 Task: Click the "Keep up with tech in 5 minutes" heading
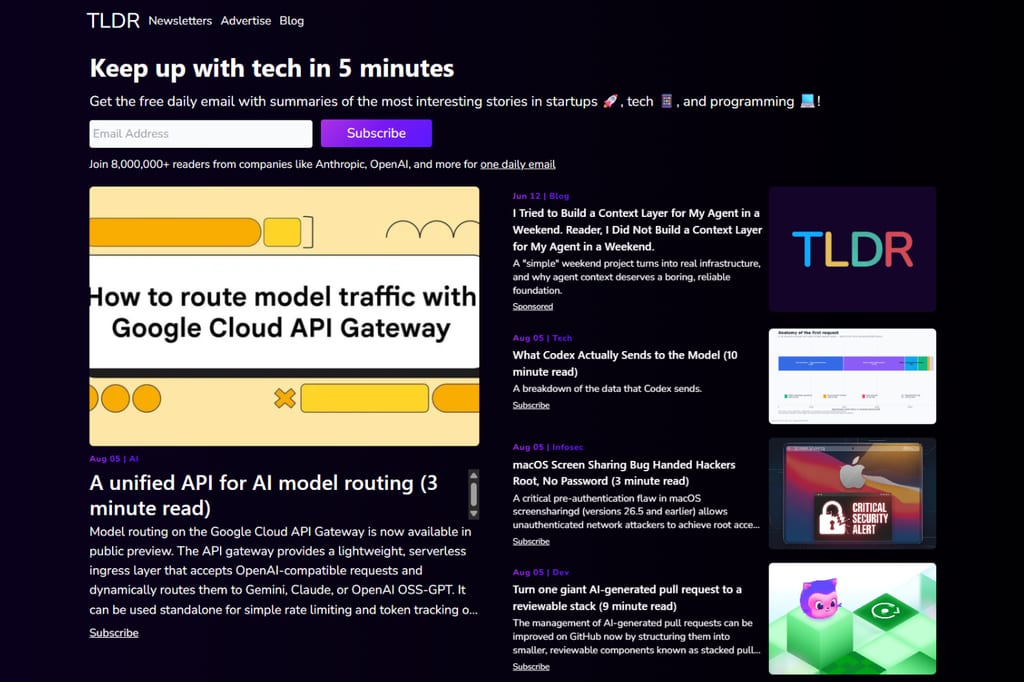(x=272, y=69)
